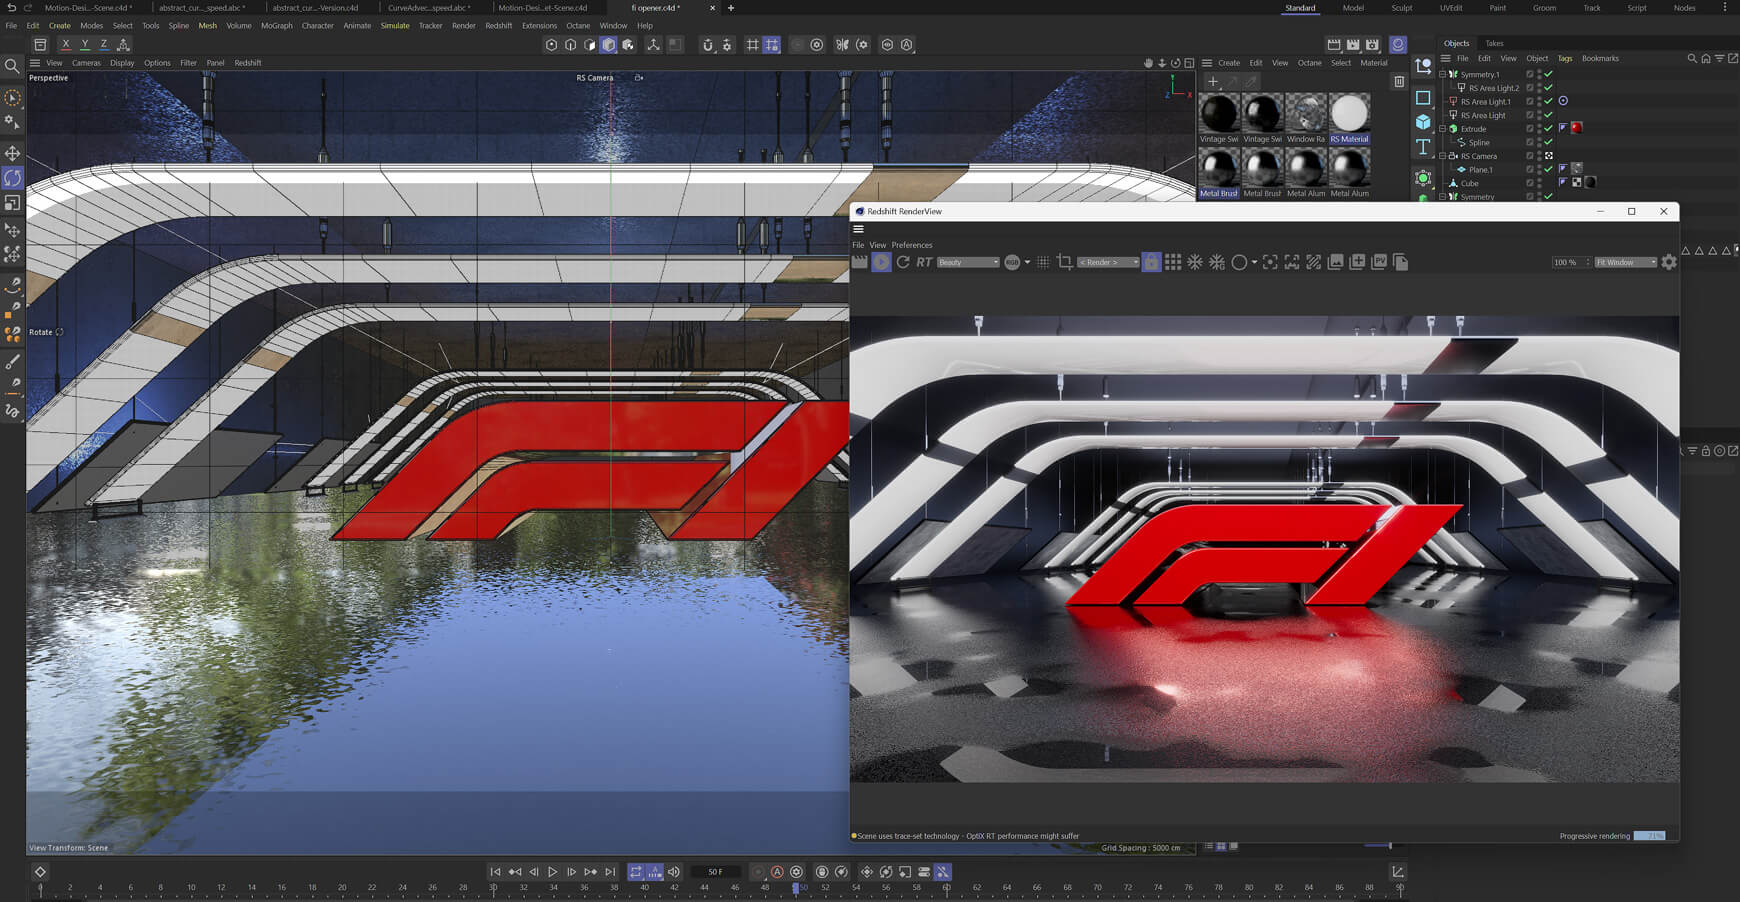Start Redshift RenderView IPR play button
This screenshot has width=1740, height=902.
pyautogui.click(x=881, y=262)
